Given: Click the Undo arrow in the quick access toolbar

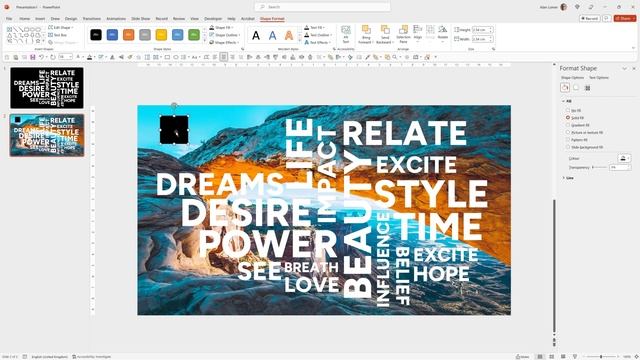Looking at the screenshot, I should pos(41,57).
